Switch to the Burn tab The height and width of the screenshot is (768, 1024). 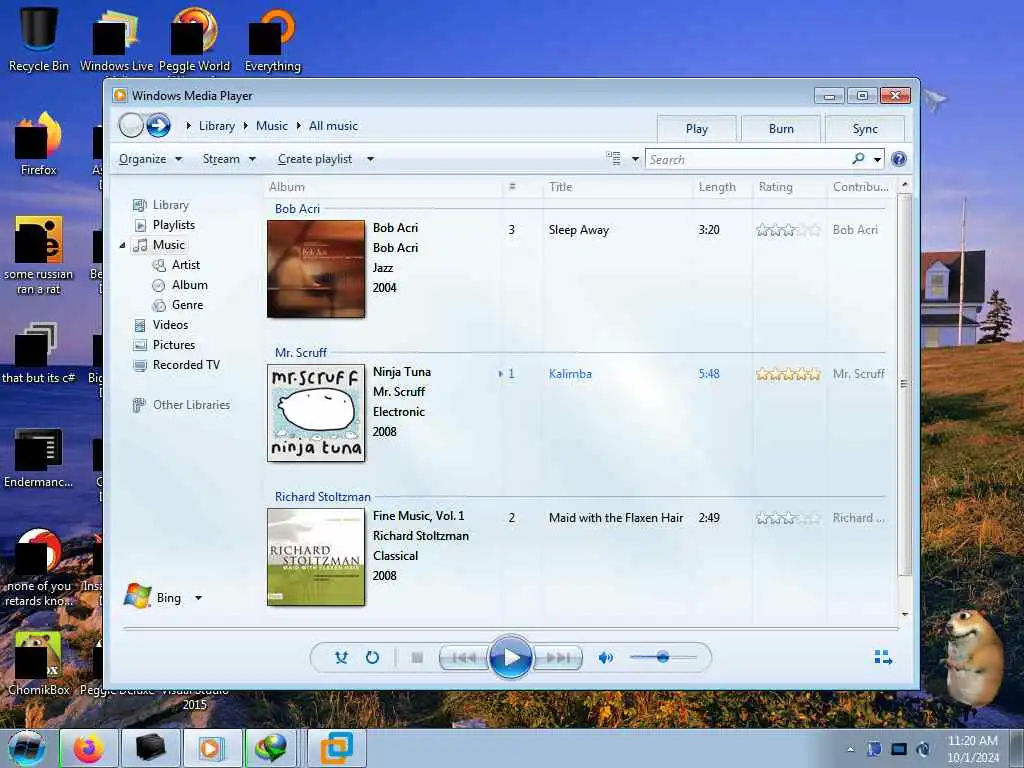coord(780,129)
